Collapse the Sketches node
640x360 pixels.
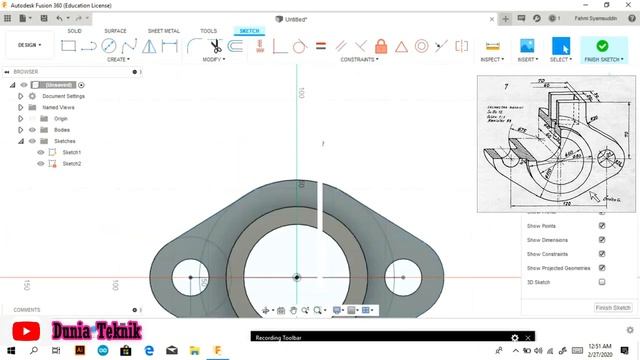pyautogui.click(x=20, y=141)
